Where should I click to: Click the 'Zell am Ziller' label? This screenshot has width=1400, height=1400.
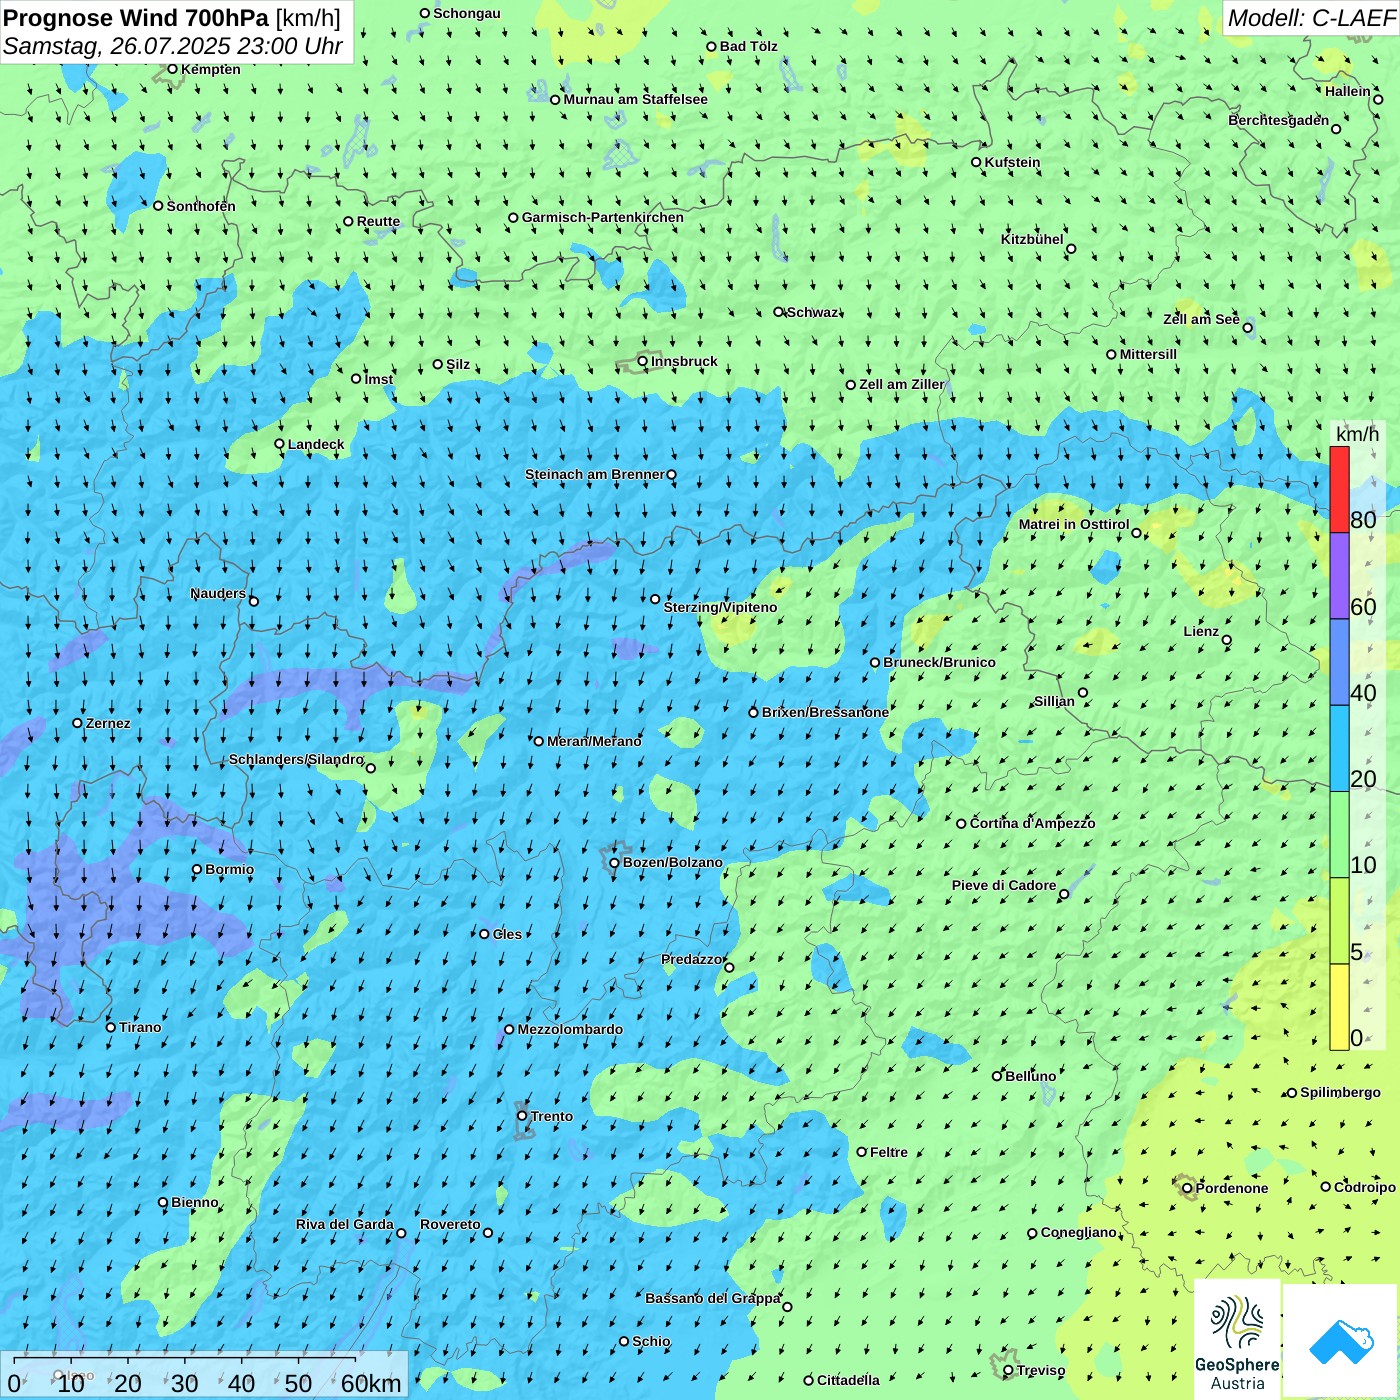coord(902,384)
